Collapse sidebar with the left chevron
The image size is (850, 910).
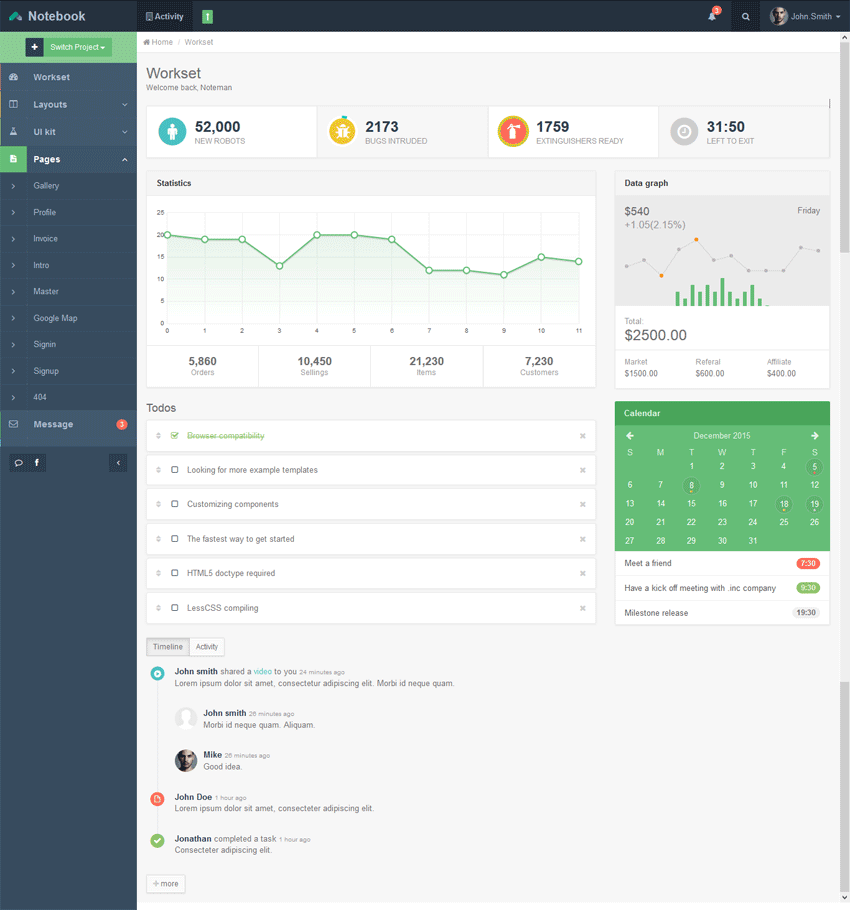118,463
